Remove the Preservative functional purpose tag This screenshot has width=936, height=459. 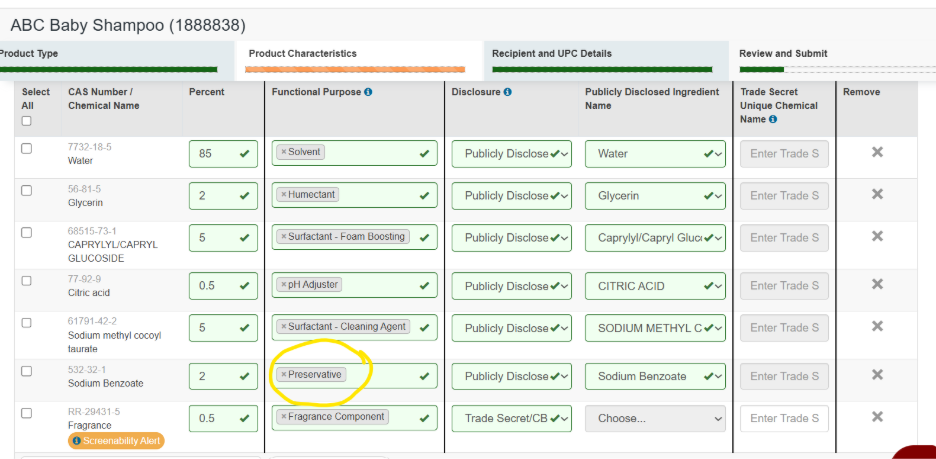(x=284, y=375)
